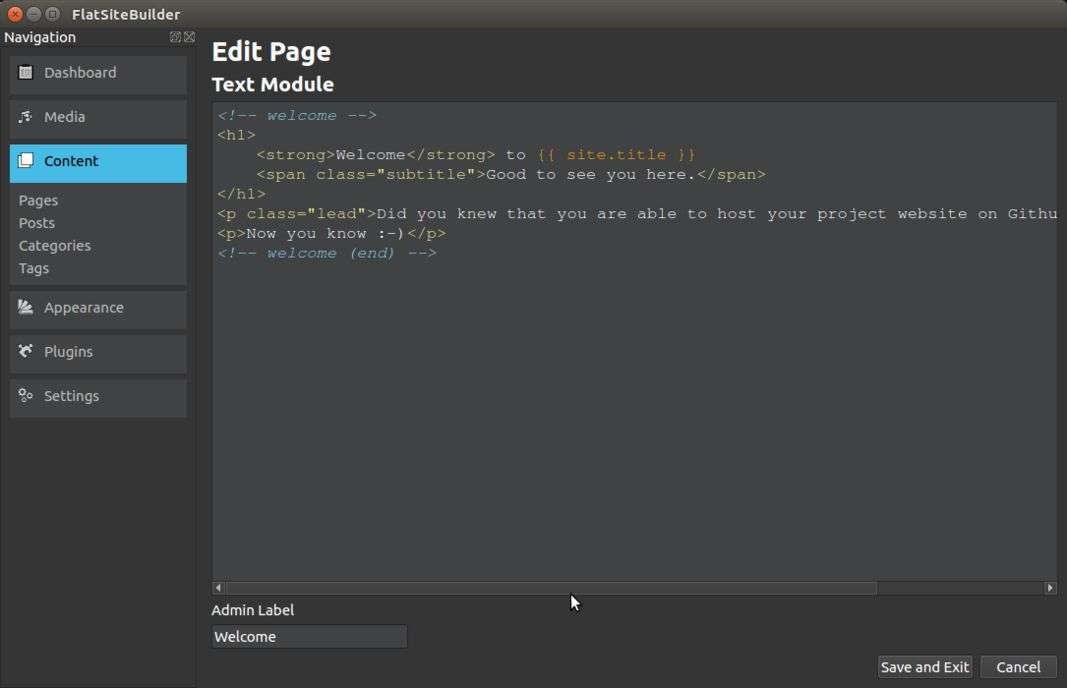Select Categories in the Content submenu
Viewport: 1067px width, 688px height.
(55, 246)
